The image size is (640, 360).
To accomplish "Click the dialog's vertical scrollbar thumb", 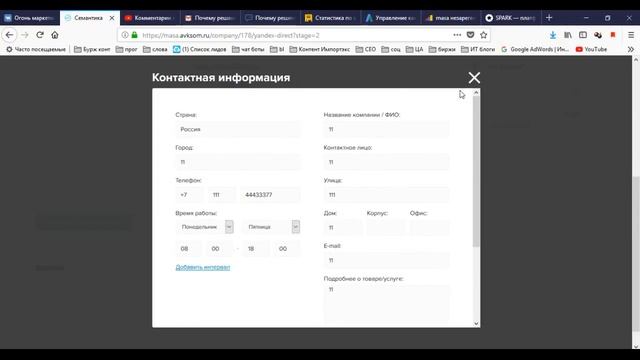I will click(476, 171).
